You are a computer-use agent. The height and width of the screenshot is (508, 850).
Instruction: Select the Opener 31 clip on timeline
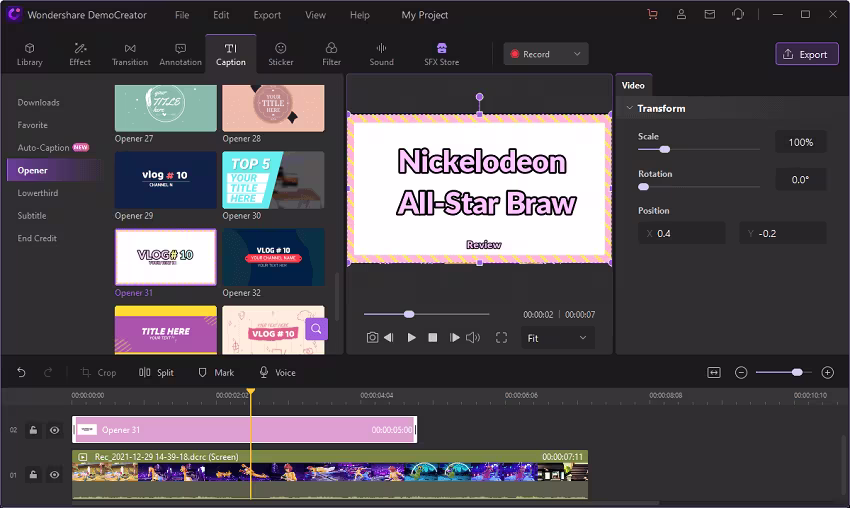tap(244, 430)
